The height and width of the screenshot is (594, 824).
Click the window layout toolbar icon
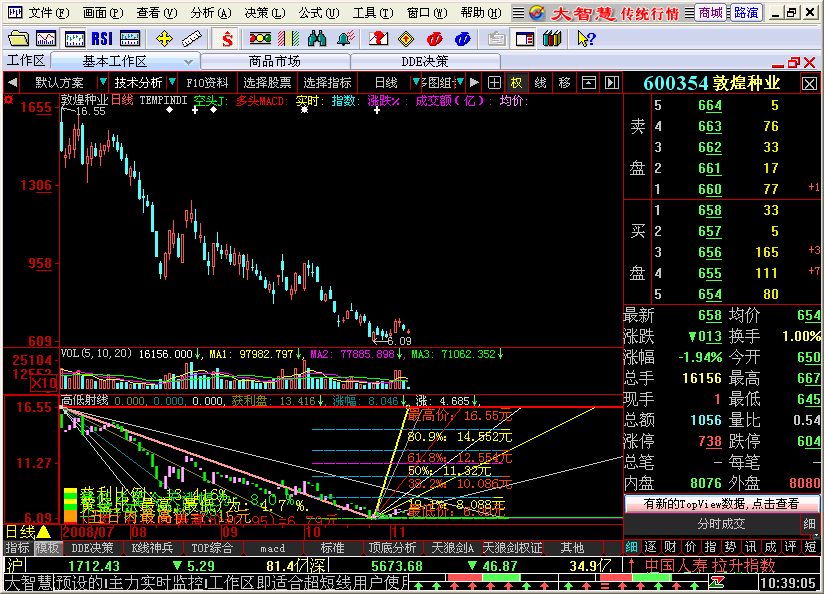524,39
